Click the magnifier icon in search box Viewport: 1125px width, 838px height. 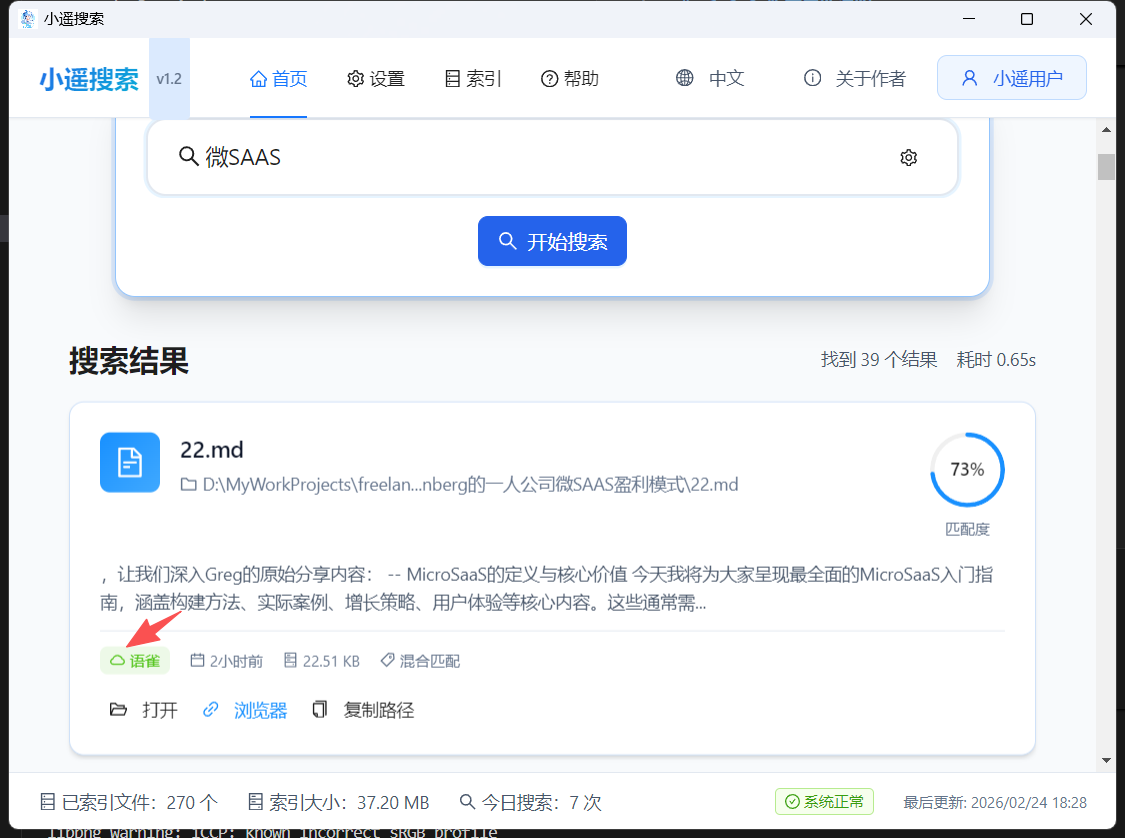[188, 157]
